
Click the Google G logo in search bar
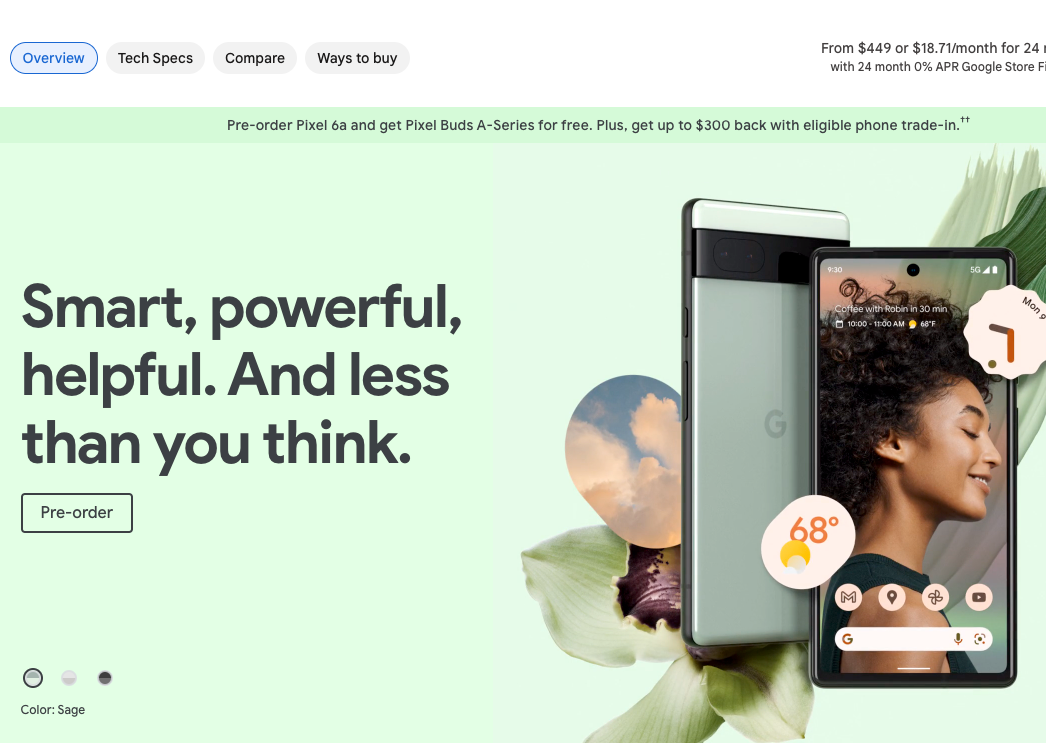coord(848,639)
